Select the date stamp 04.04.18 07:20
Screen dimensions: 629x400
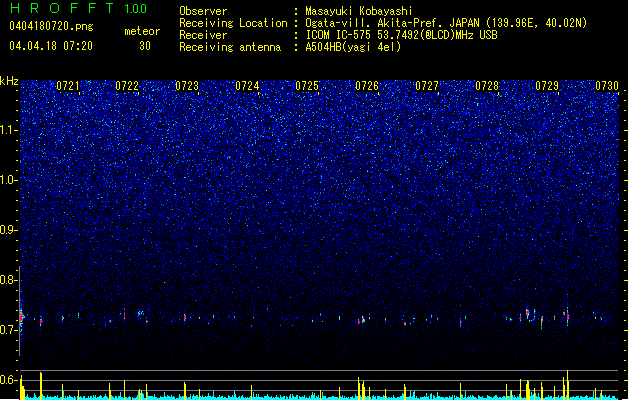[51, 46]
